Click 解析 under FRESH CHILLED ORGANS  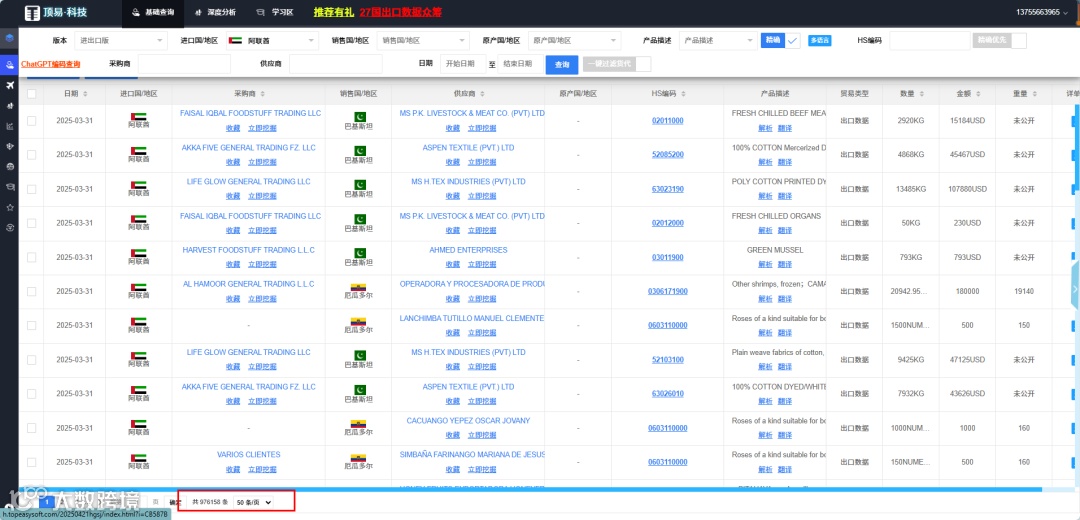click(x=765, y=230)
